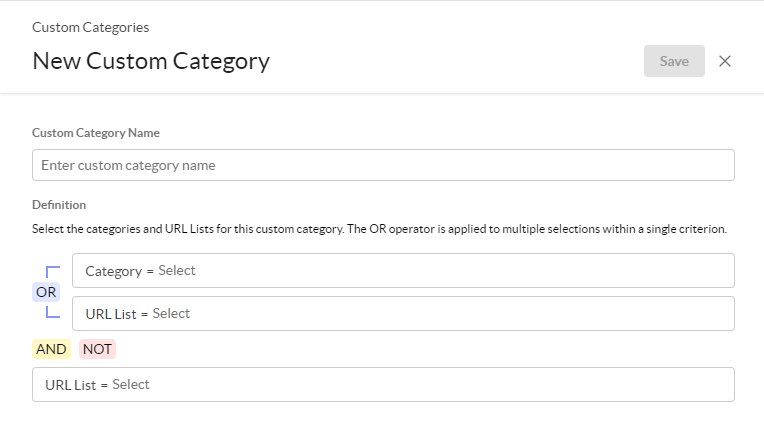Click the pink NOT operator badge
The width and height of the screenshot is (764, 438).
pos(97,349)
